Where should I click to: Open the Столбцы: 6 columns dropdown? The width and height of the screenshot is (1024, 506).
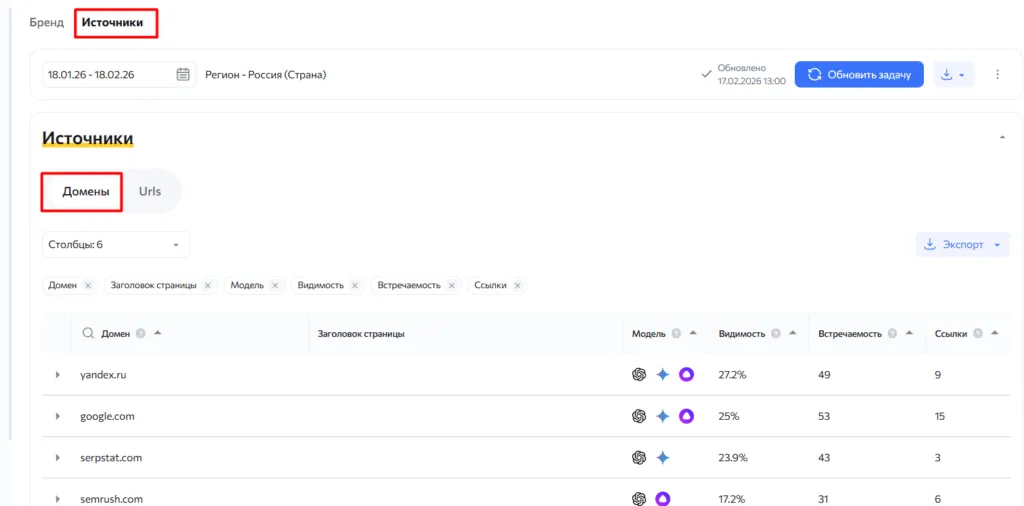116,245
